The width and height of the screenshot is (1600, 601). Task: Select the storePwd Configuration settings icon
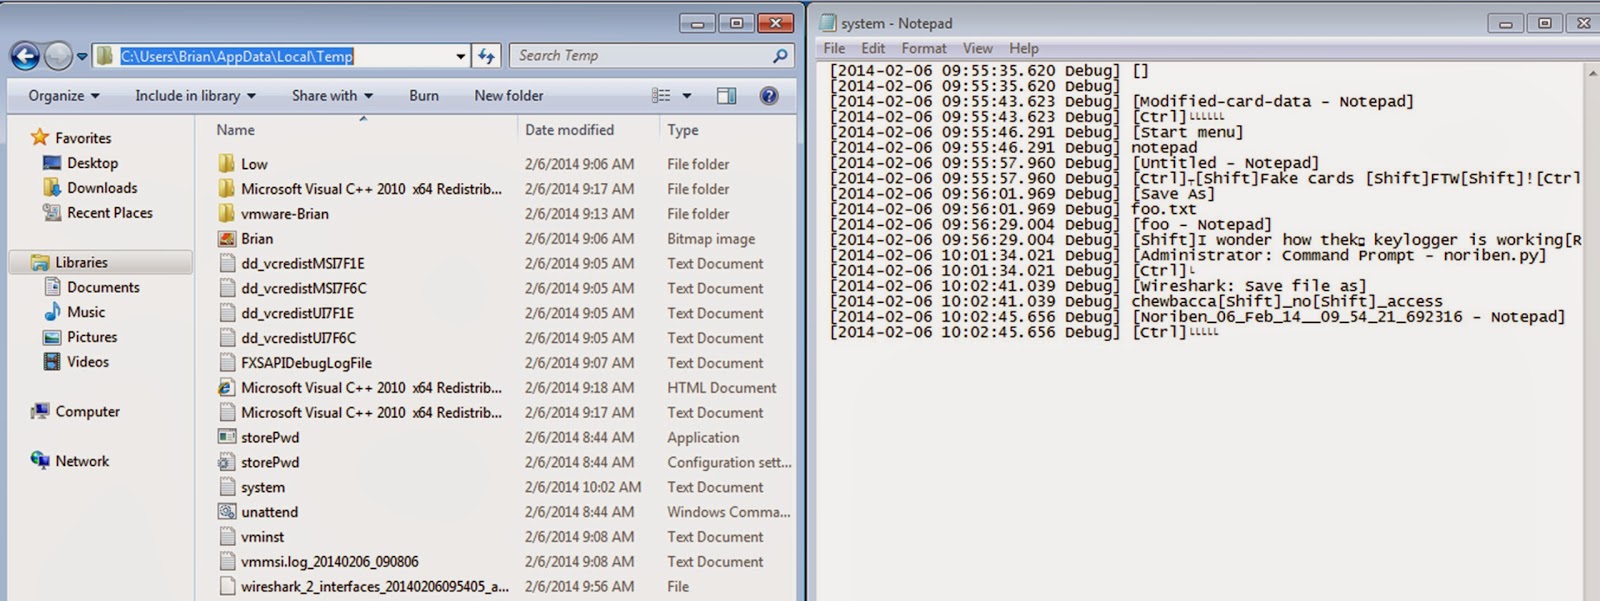[227, 462]
